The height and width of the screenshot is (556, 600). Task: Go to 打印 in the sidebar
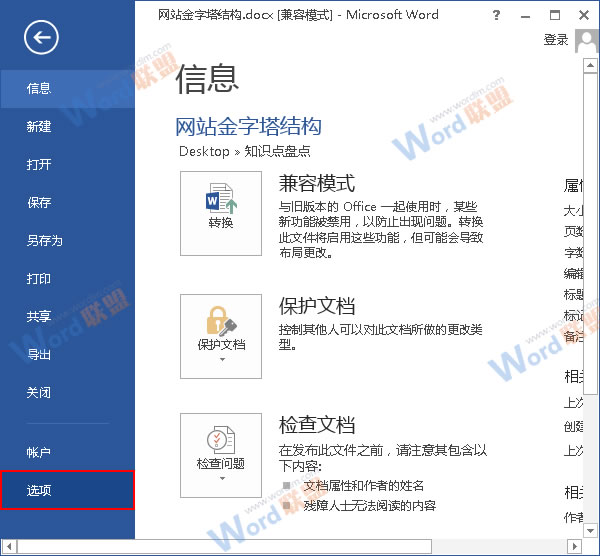67,279
